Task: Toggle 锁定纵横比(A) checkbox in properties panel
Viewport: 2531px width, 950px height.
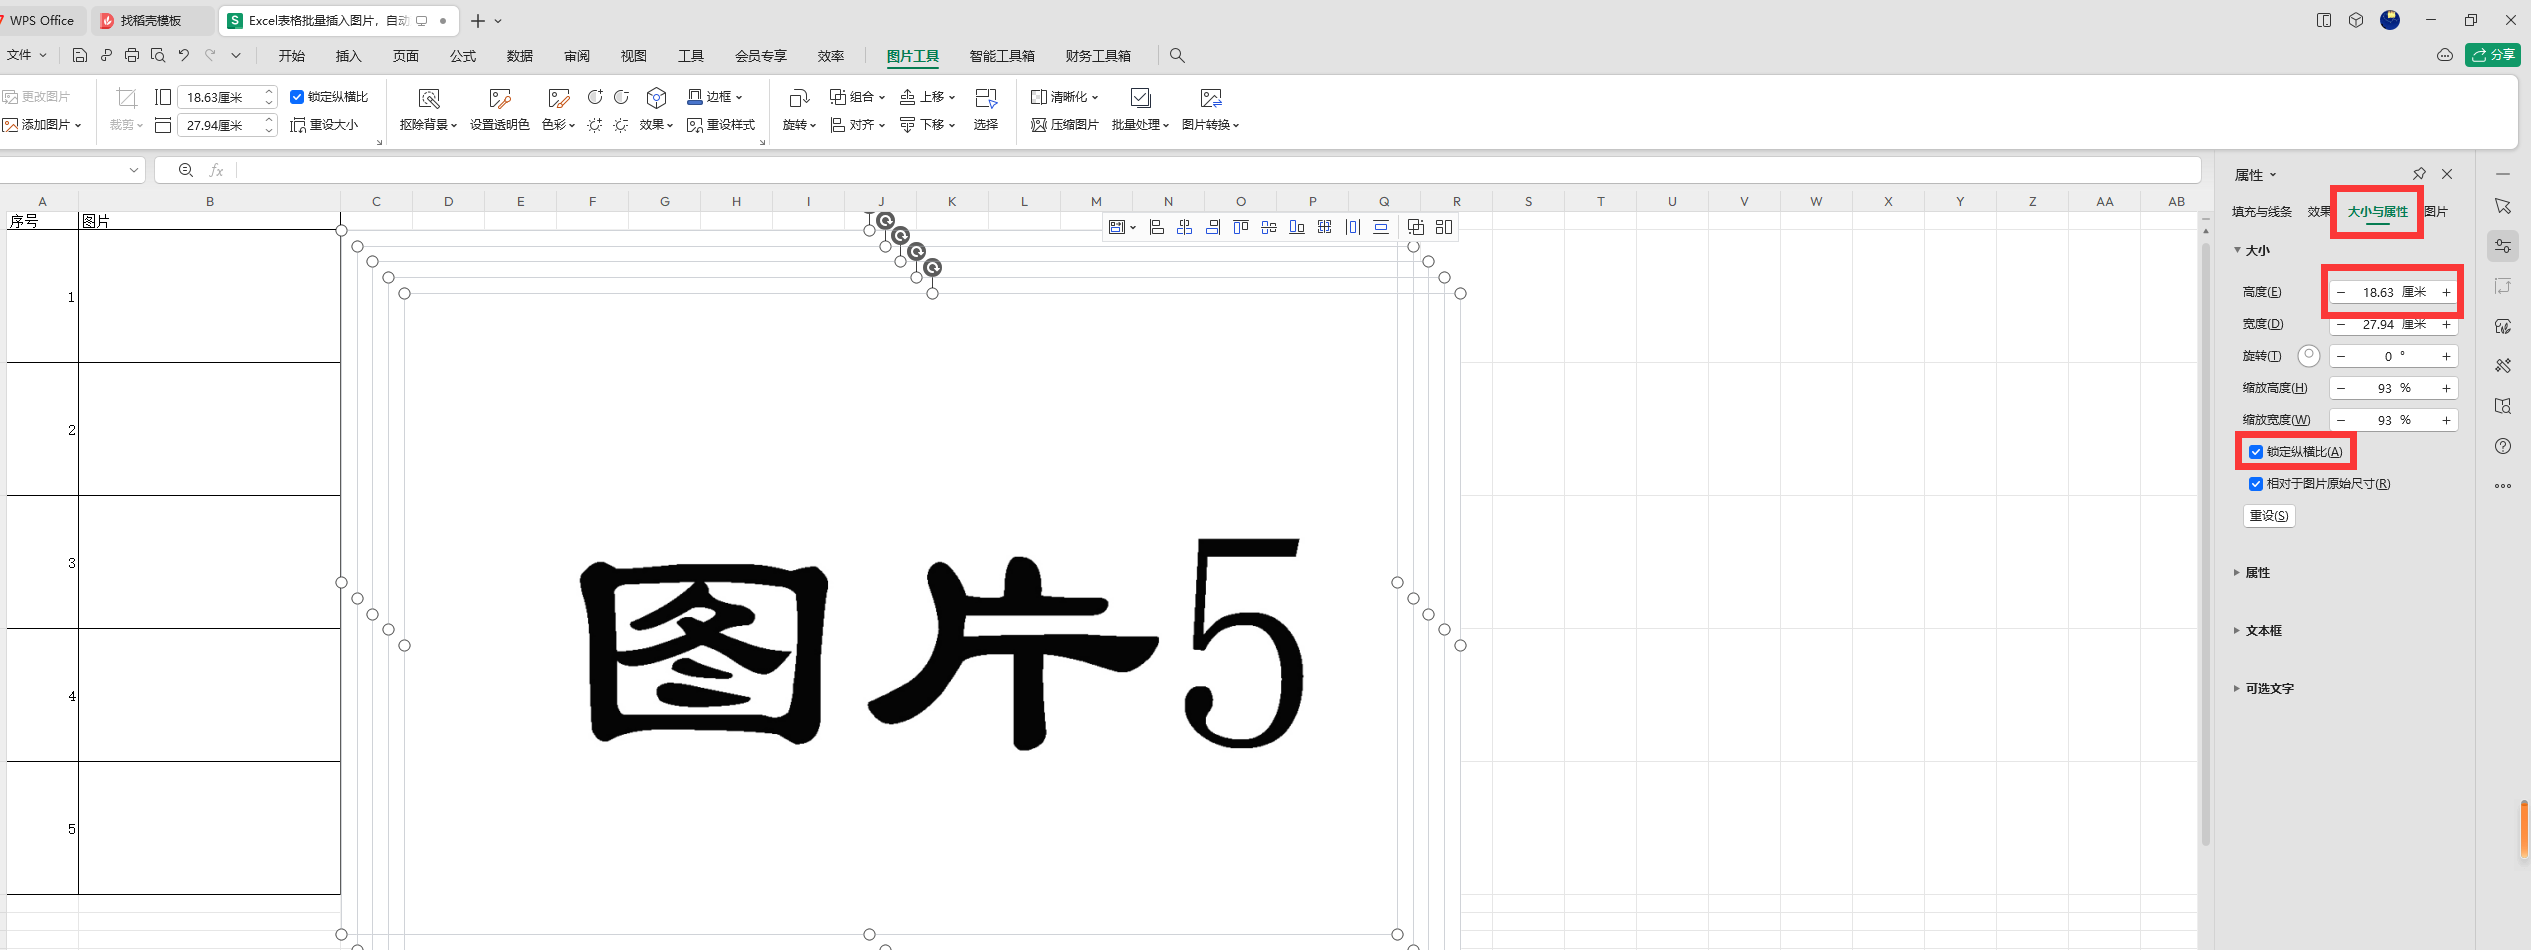Action: pyautogui.click(x=2256, y=452)
